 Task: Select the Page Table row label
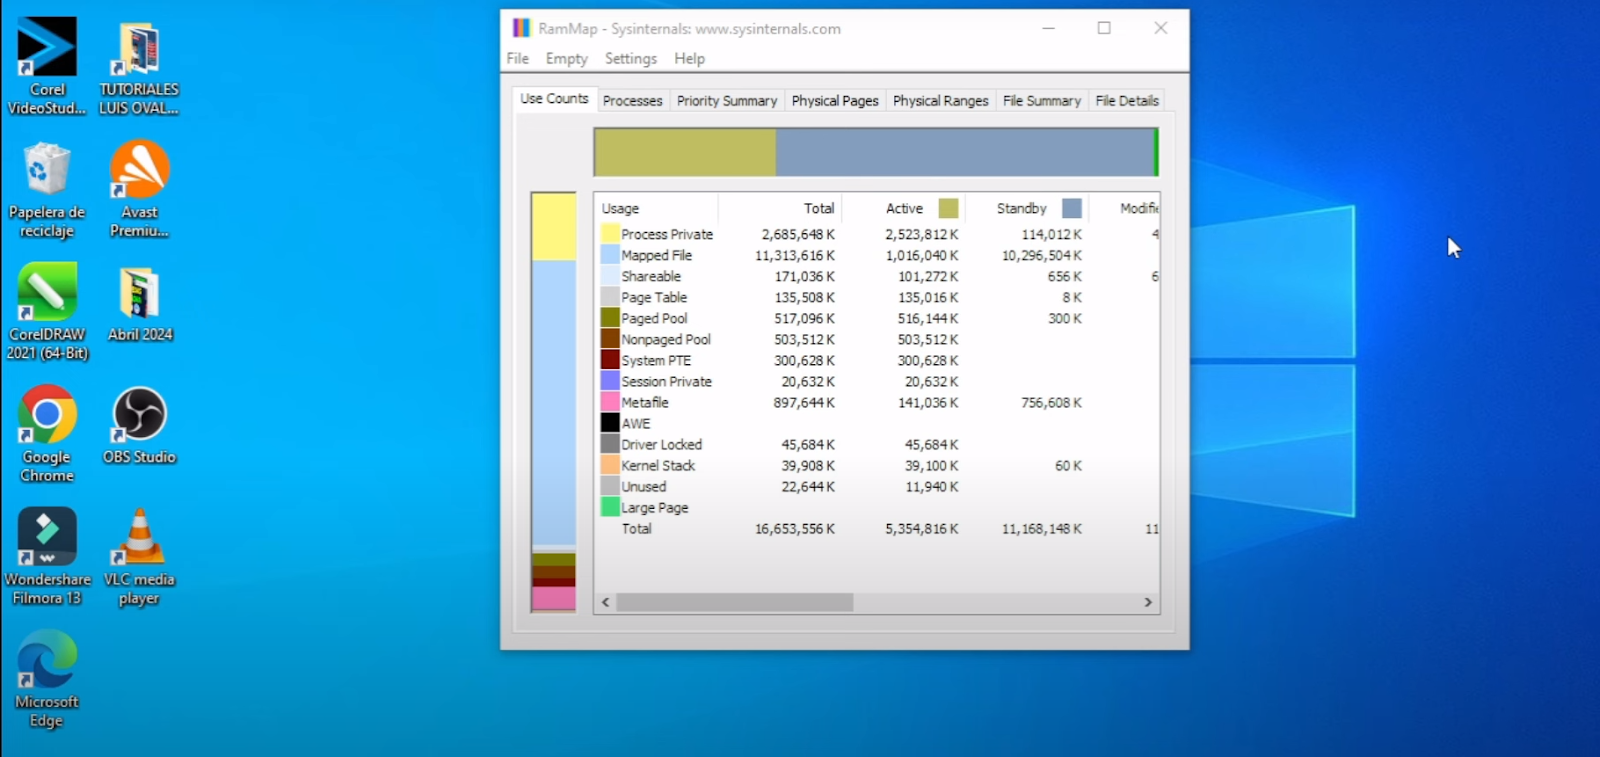pos(654,297)
